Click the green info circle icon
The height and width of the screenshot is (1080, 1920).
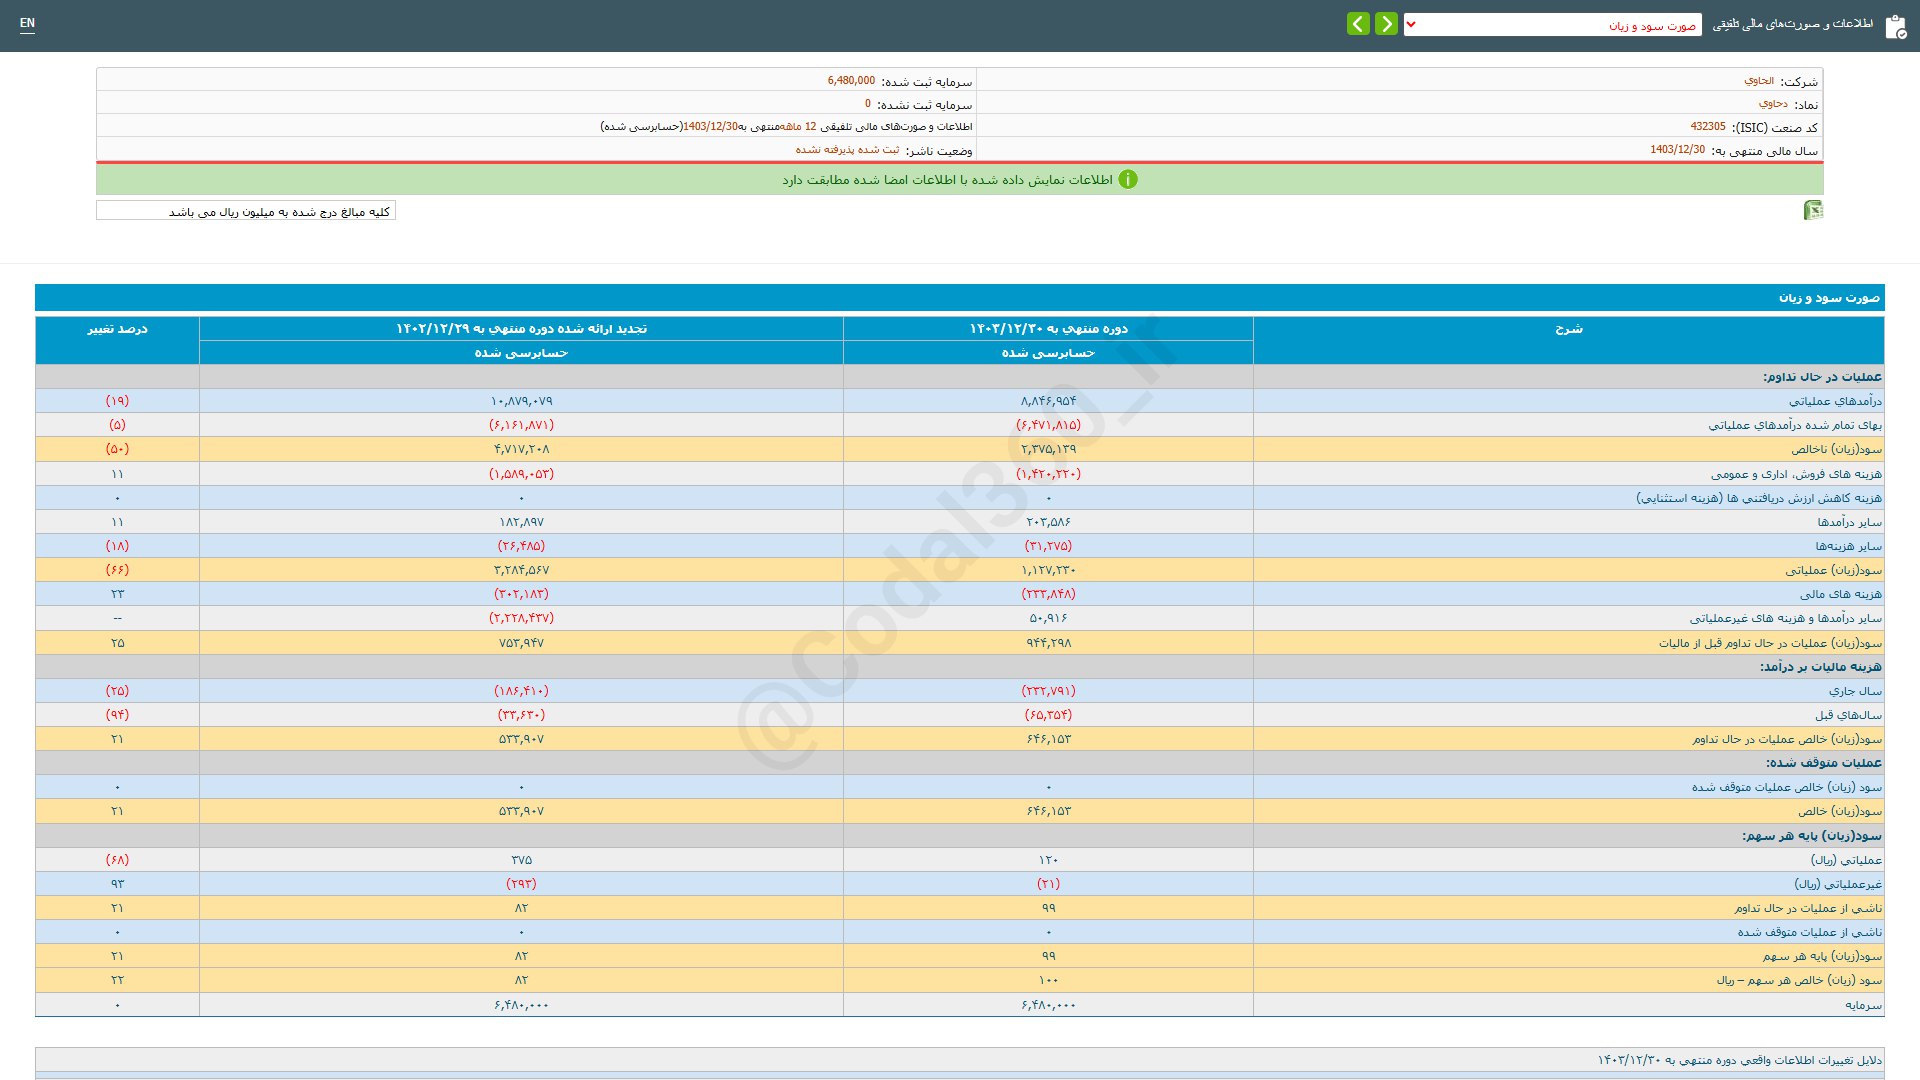(1128, 180)
